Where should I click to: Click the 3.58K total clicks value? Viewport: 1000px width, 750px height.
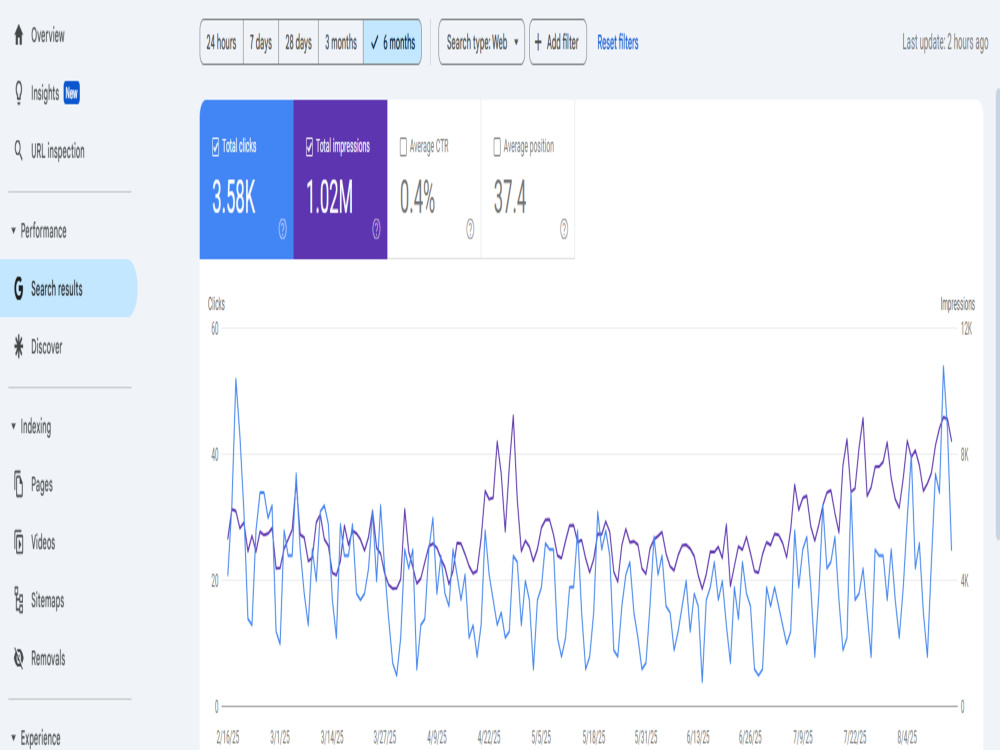233,196
